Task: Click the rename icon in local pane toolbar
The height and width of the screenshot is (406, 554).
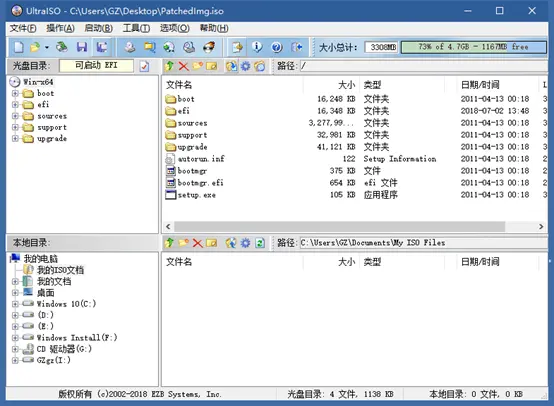Action: pos(212,243)
